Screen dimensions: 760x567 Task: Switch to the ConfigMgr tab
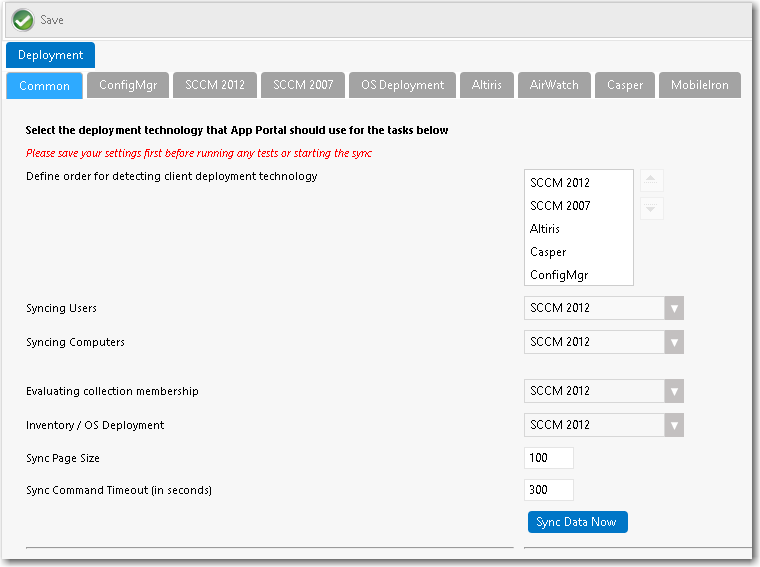click(x=128, y=85)
